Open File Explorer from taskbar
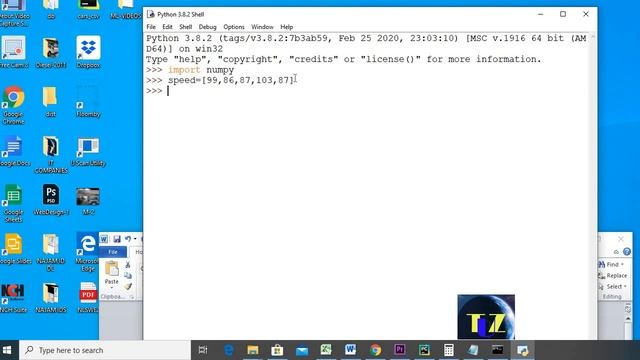This screenshot has width=640, height=360. pyautogui.click(x=253, y=350)
